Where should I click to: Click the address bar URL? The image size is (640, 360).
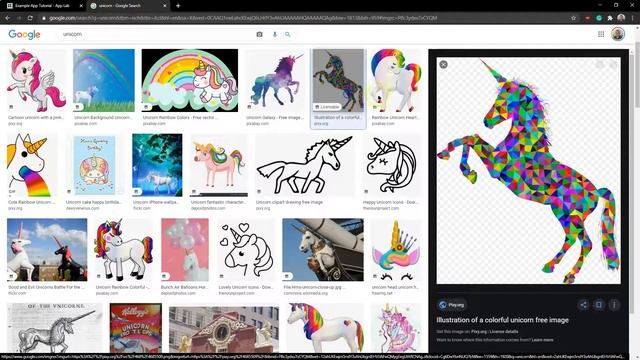243,18
